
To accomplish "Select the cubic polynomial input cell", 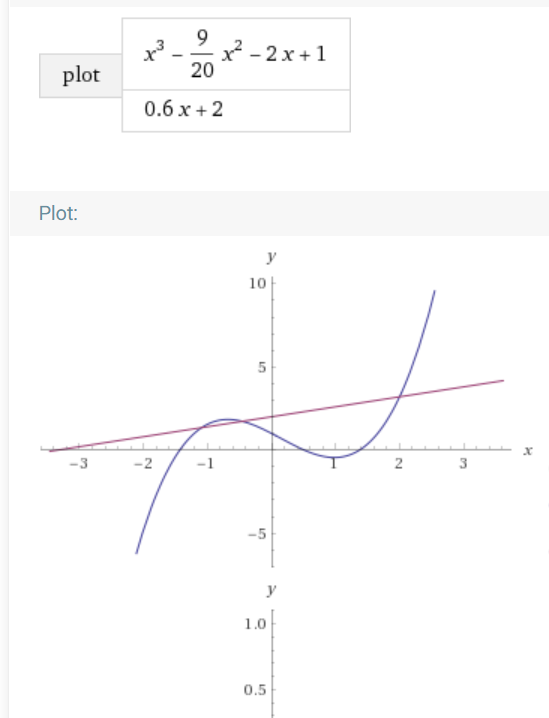I will click(x=236, y=54).
